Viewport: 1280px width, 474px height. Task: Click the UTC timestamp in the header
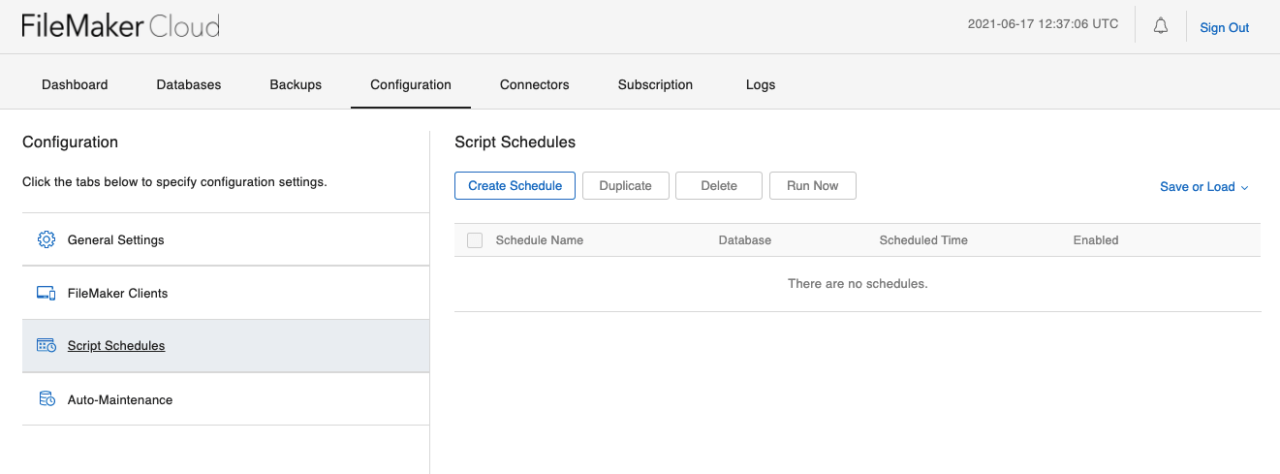(x=1043, y=24)
